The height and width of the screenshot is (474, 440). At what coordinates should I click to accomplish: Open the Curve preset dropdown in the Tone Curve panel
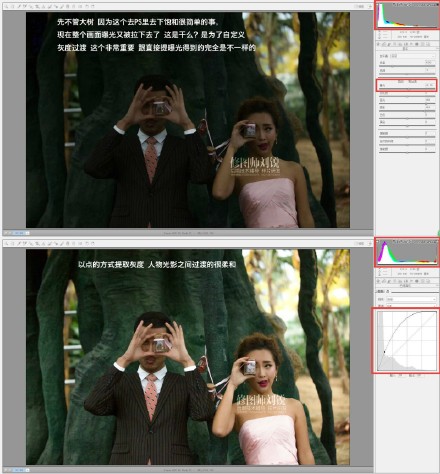(x=411, y=299)
